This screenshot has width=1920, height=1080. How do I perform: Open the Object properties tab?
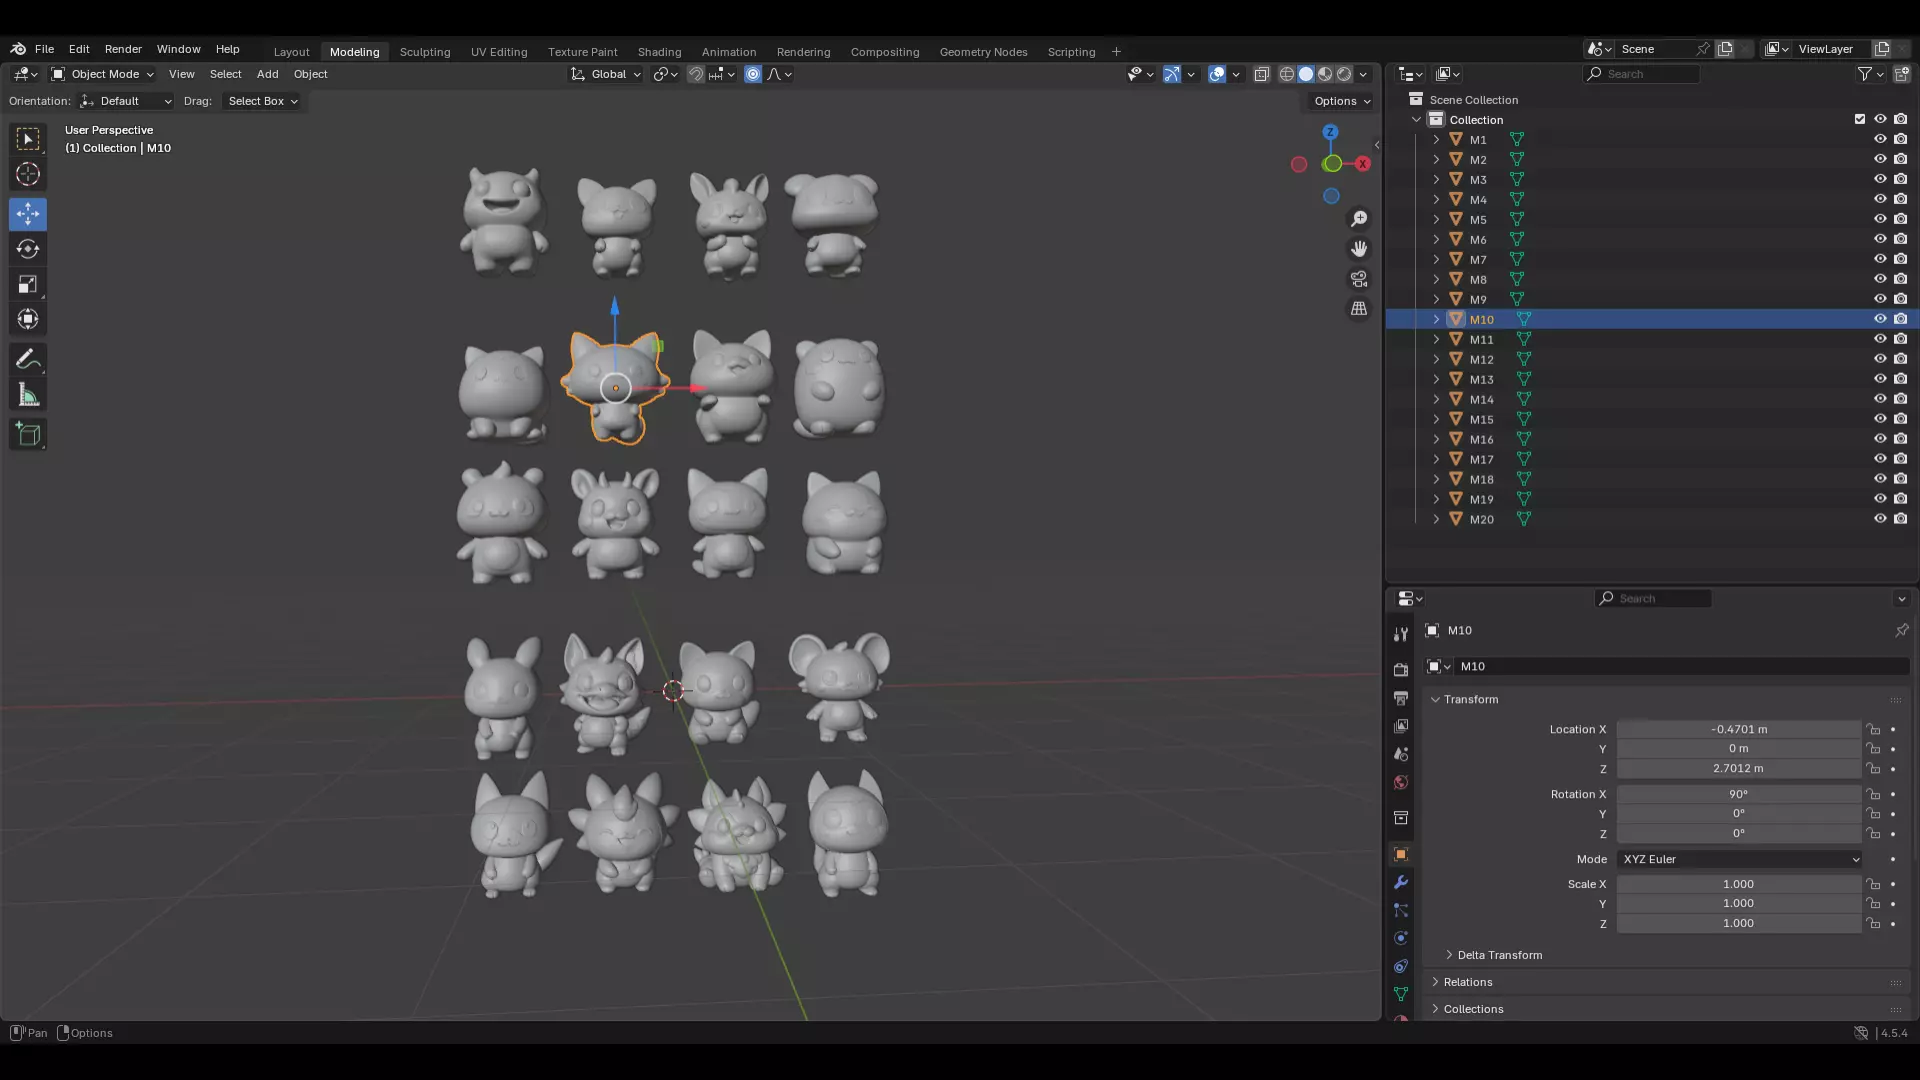click(1401, 854)
